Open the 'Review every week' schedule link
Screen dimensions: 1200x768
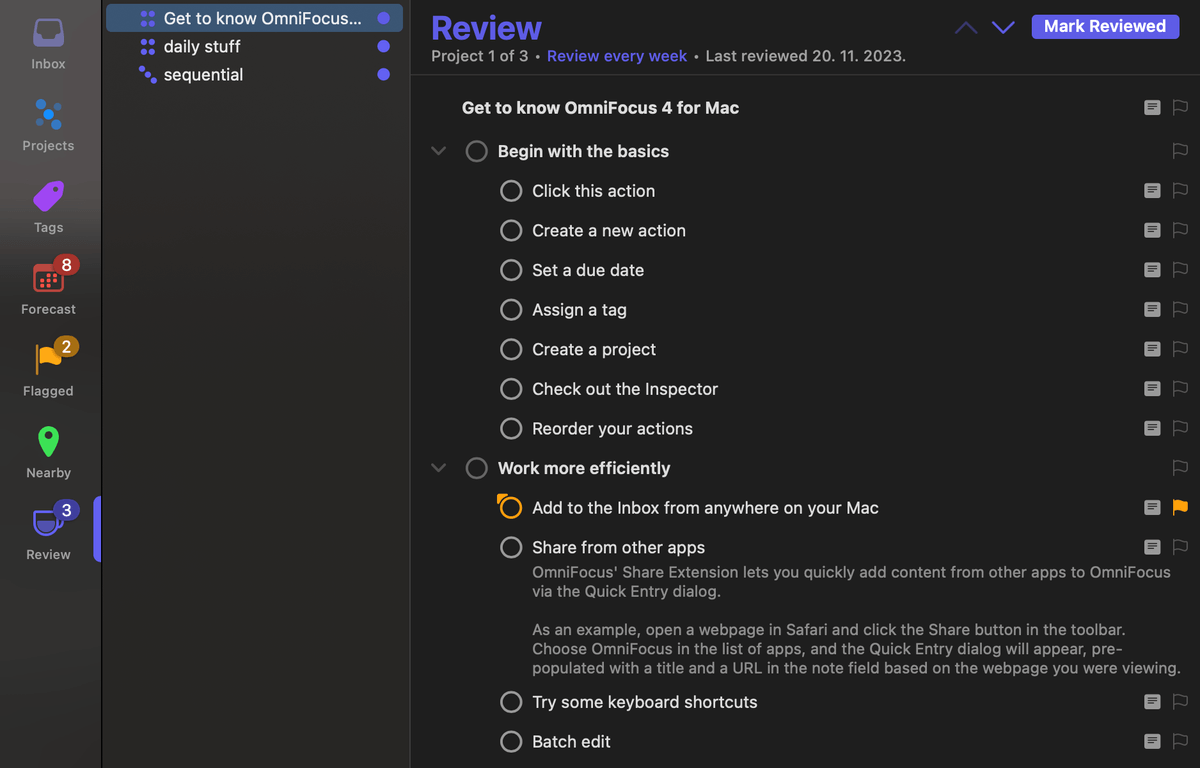click(x=617, y=56)
